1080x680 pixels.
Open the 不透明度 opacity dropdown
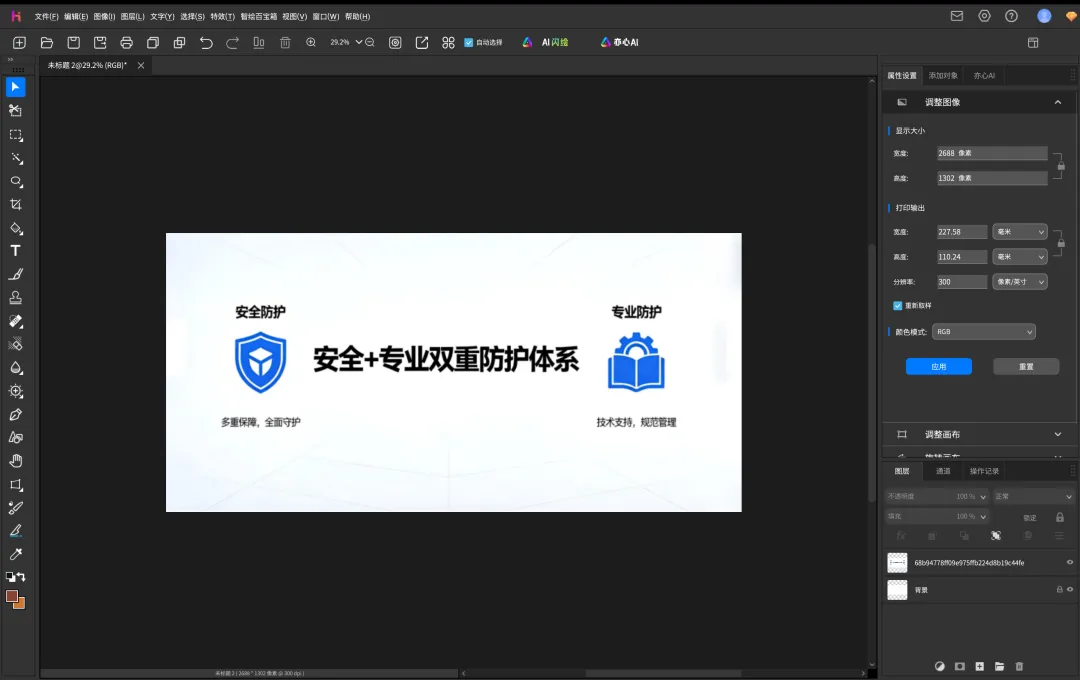point(983,497)
